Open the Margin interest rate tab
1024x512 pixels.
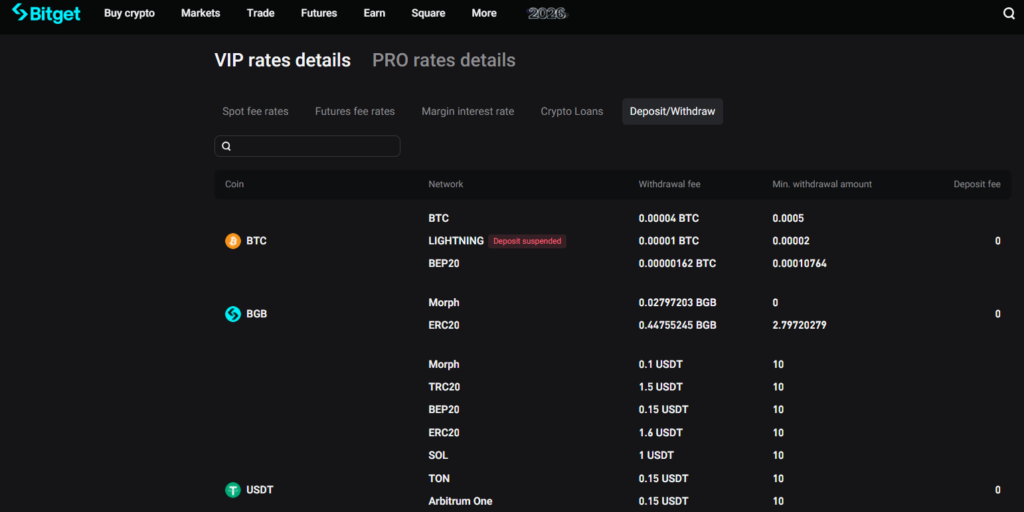click(x=467, y=111)
